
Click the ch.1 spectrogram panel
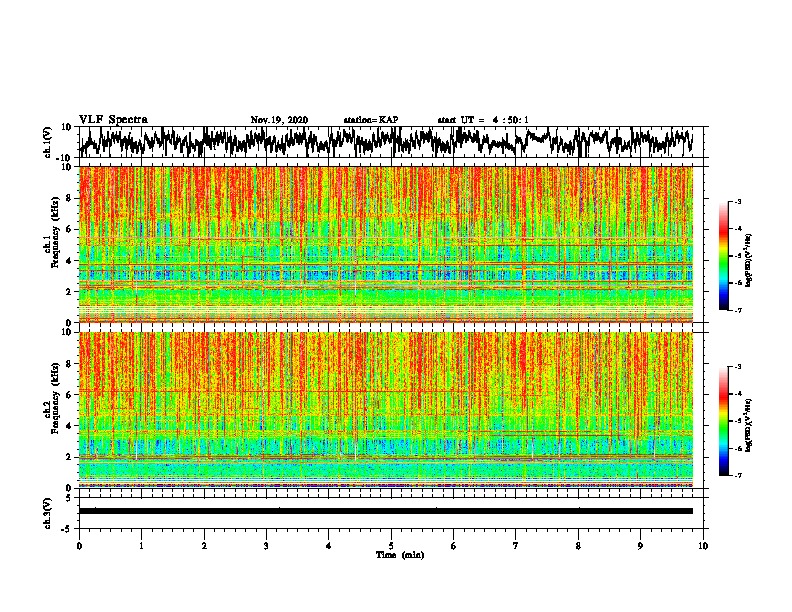coord(386,244)
